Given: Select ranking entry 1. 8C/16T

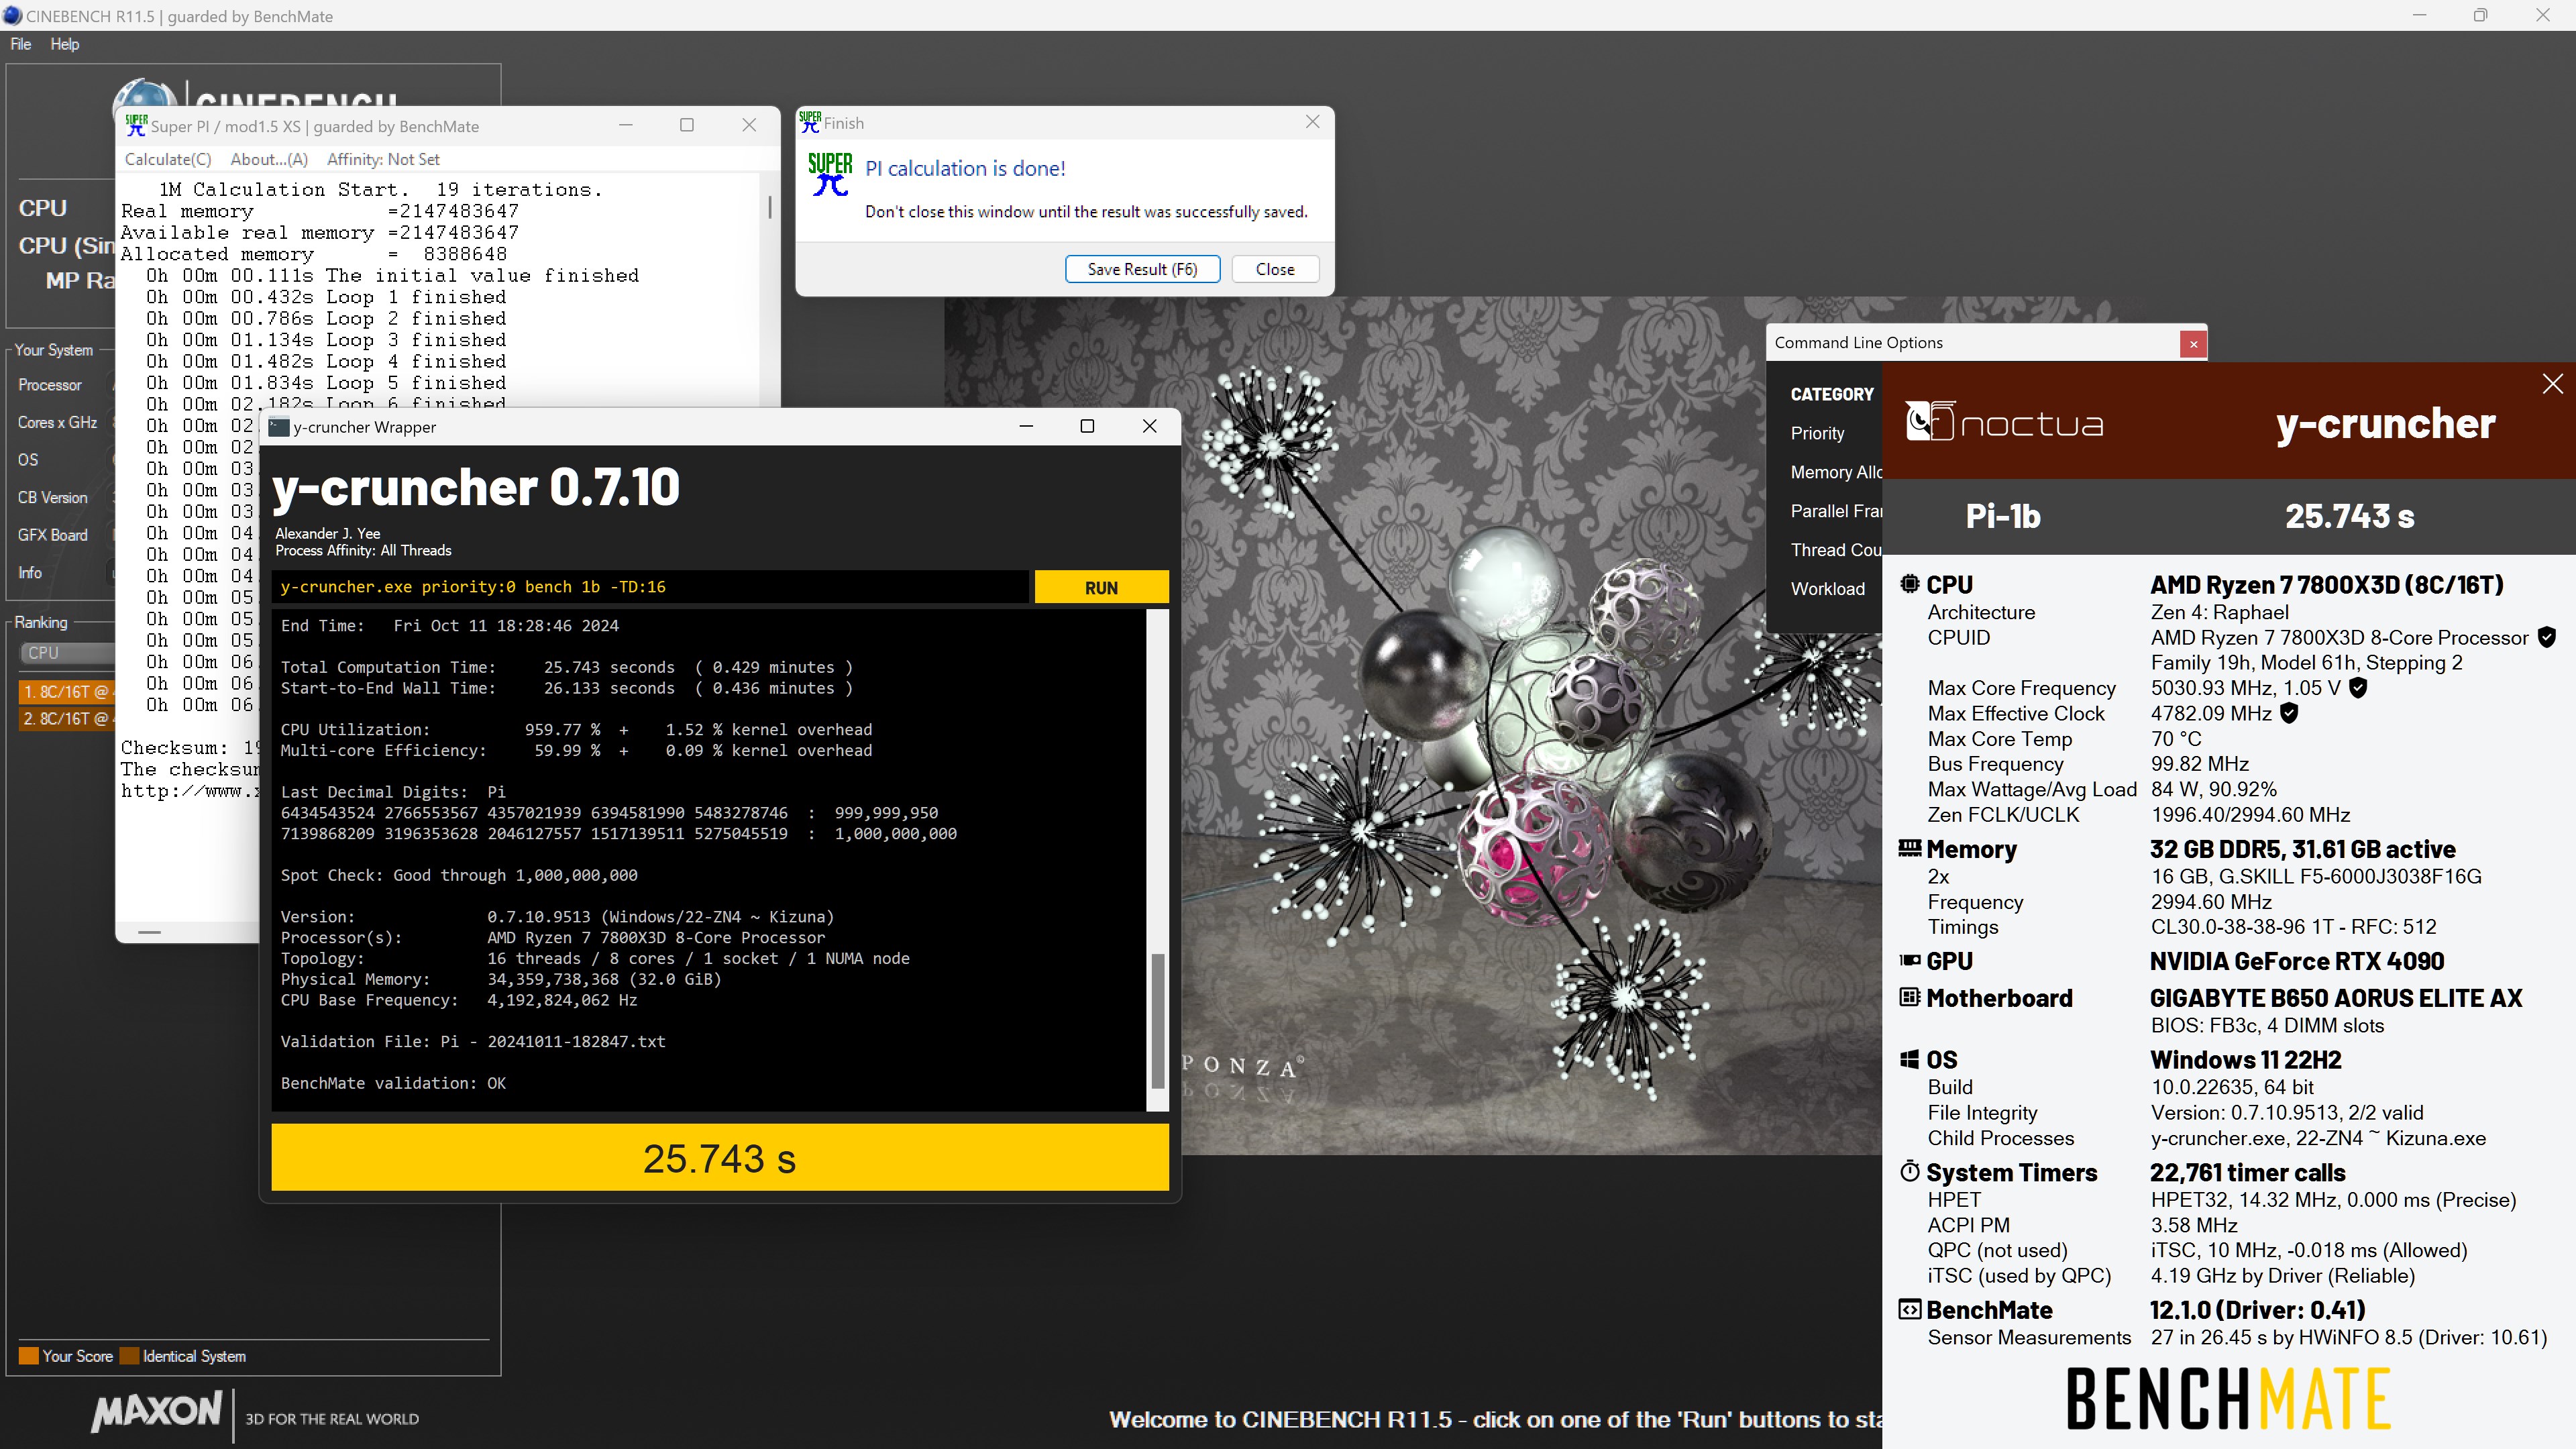Looking at the screenshot, I should [x=66, y=691].
